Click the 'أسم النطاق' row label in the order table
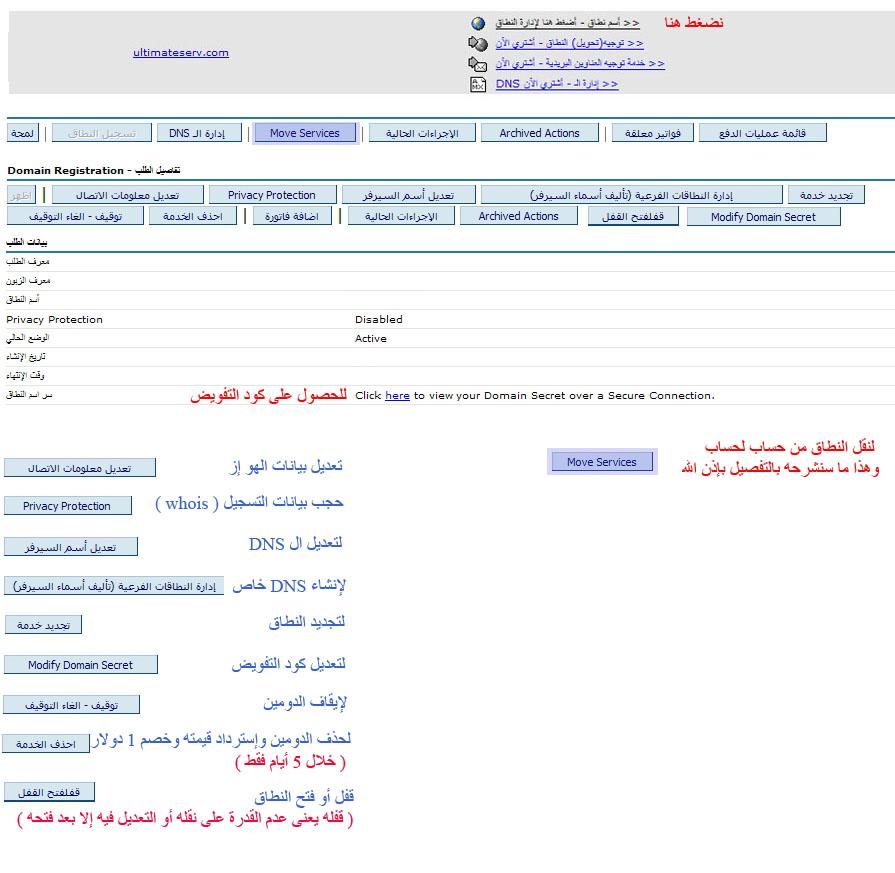895x873 pixels. pos(23,299)
